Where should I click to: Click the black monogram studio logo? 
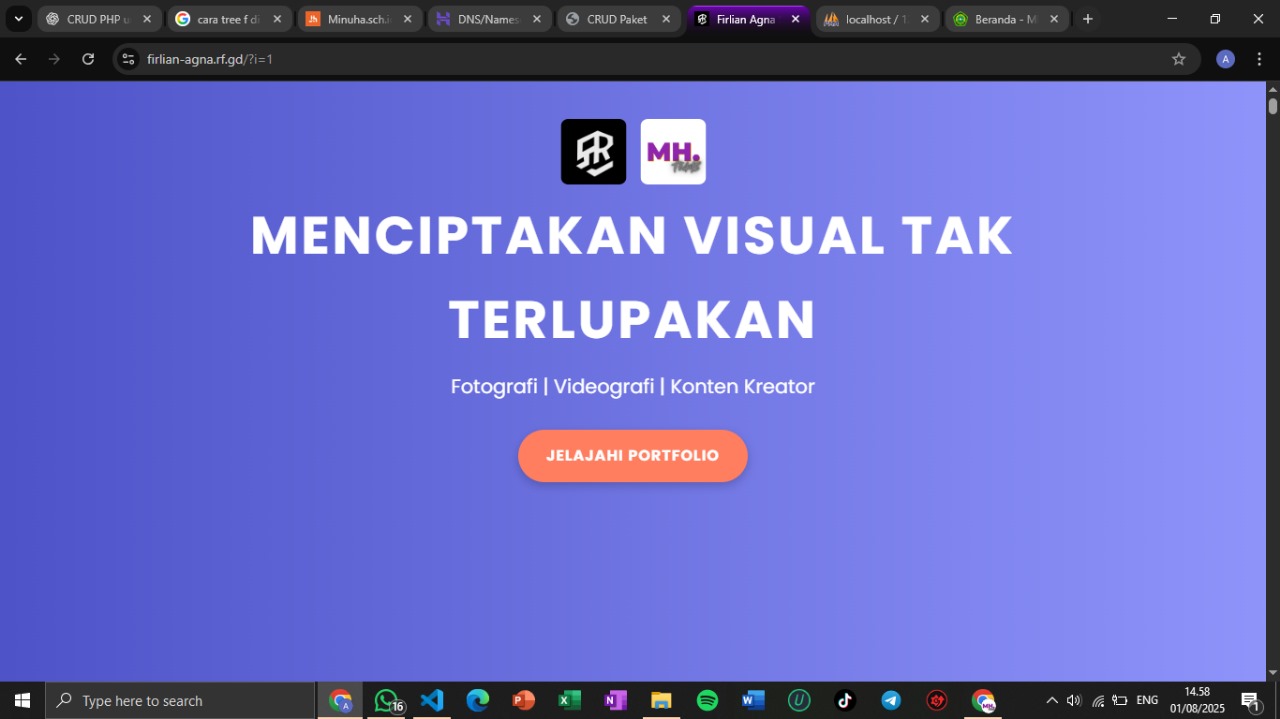(593, 151)
